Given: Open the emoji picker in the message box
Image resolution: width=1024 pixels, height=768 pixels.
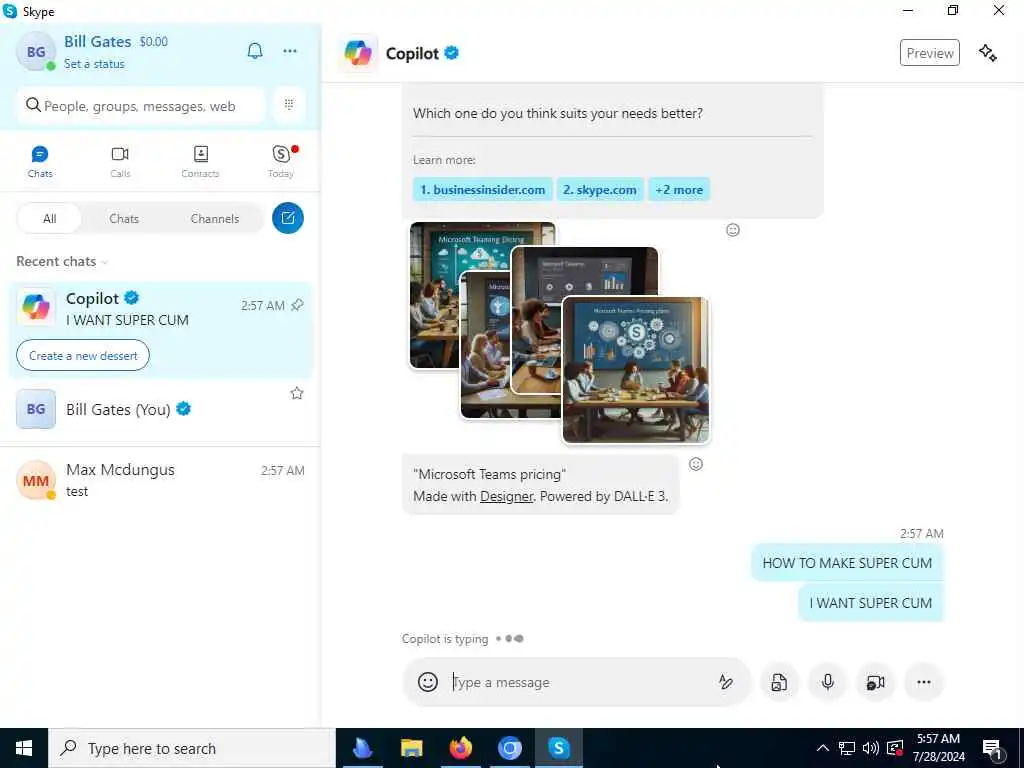Looking at the screenshot, I should (x=428, y=682).
